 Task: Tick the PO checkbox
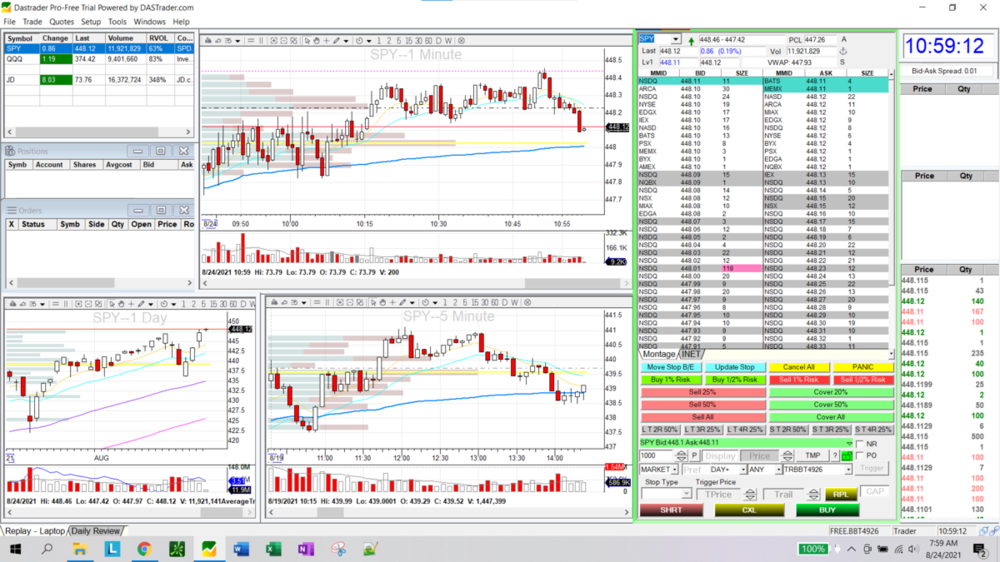click(x=860, y=455)
